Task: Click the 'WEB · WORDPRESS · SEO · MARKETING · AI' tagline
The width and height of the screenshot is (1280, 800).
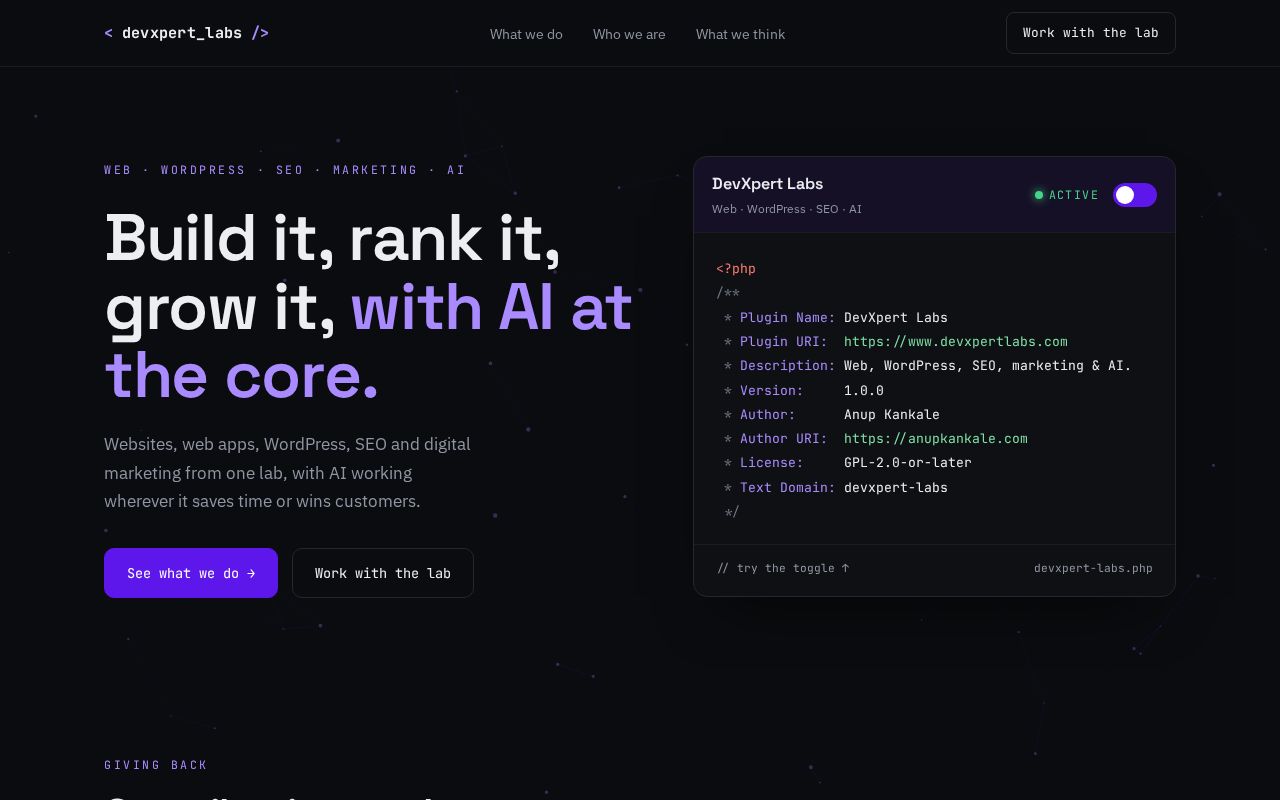Action: (x=285, y=170)
